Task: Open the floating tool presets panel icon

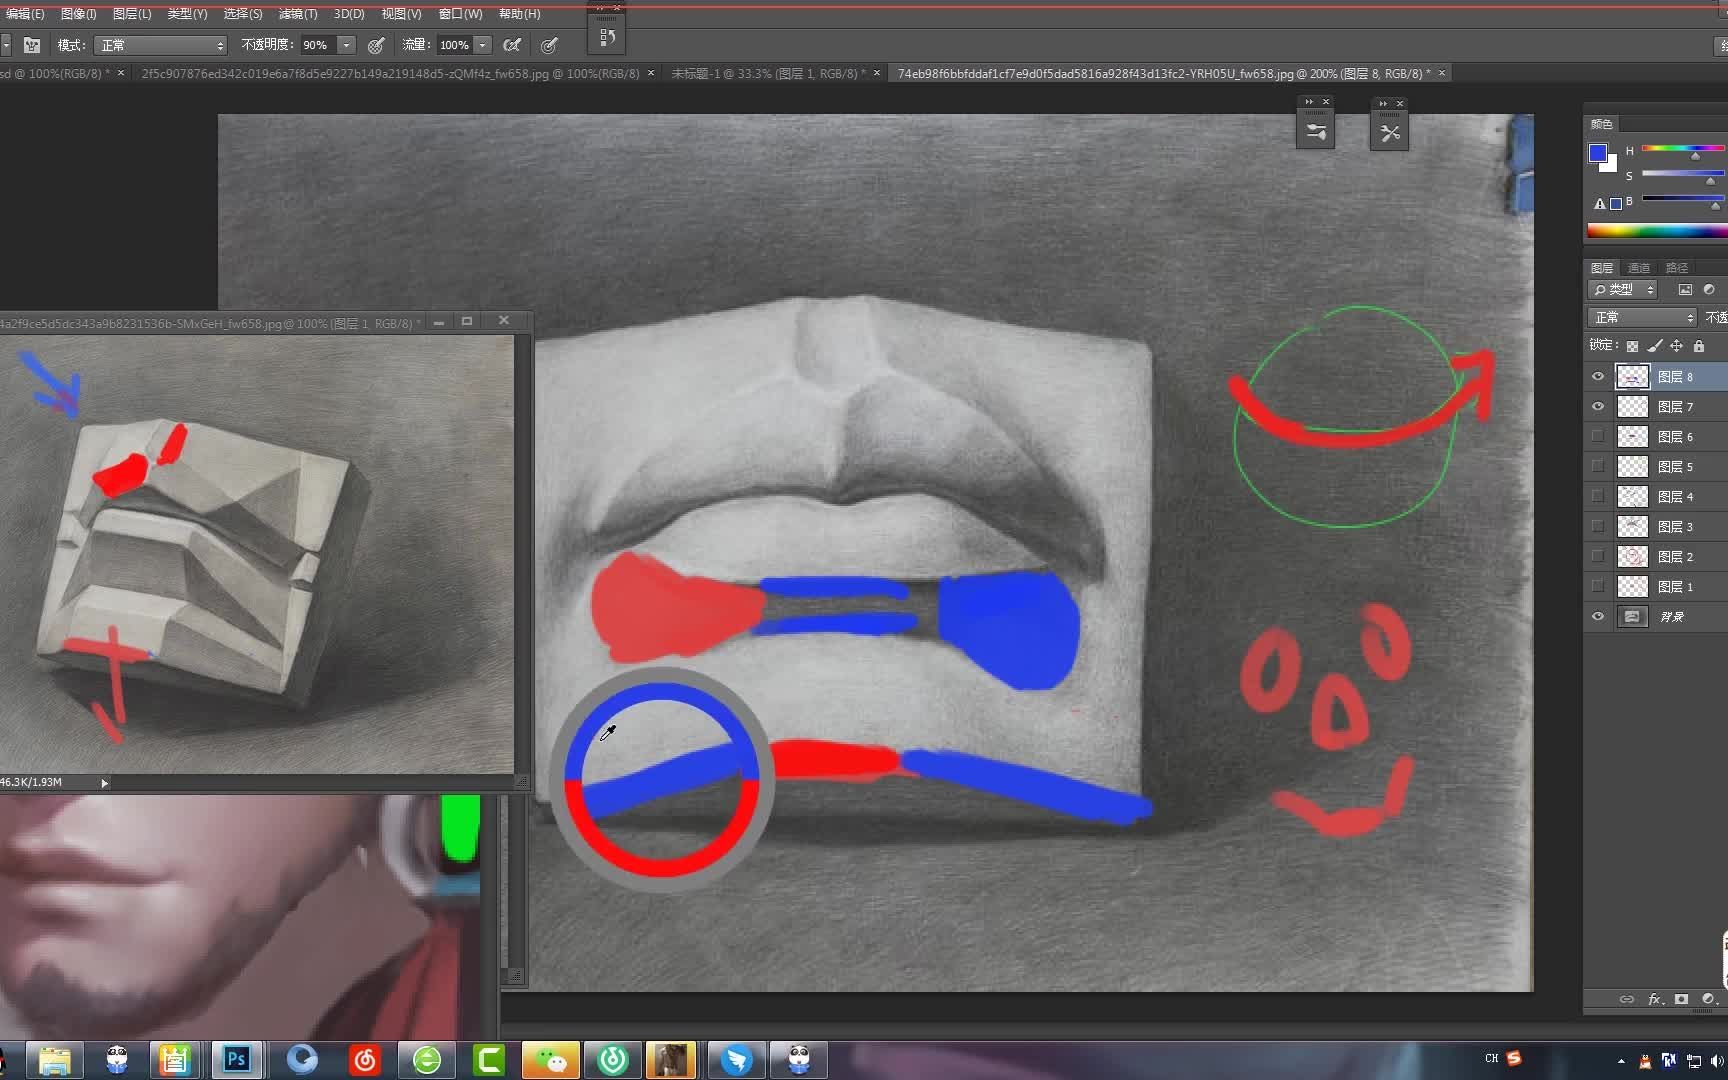Action: 1390,132
